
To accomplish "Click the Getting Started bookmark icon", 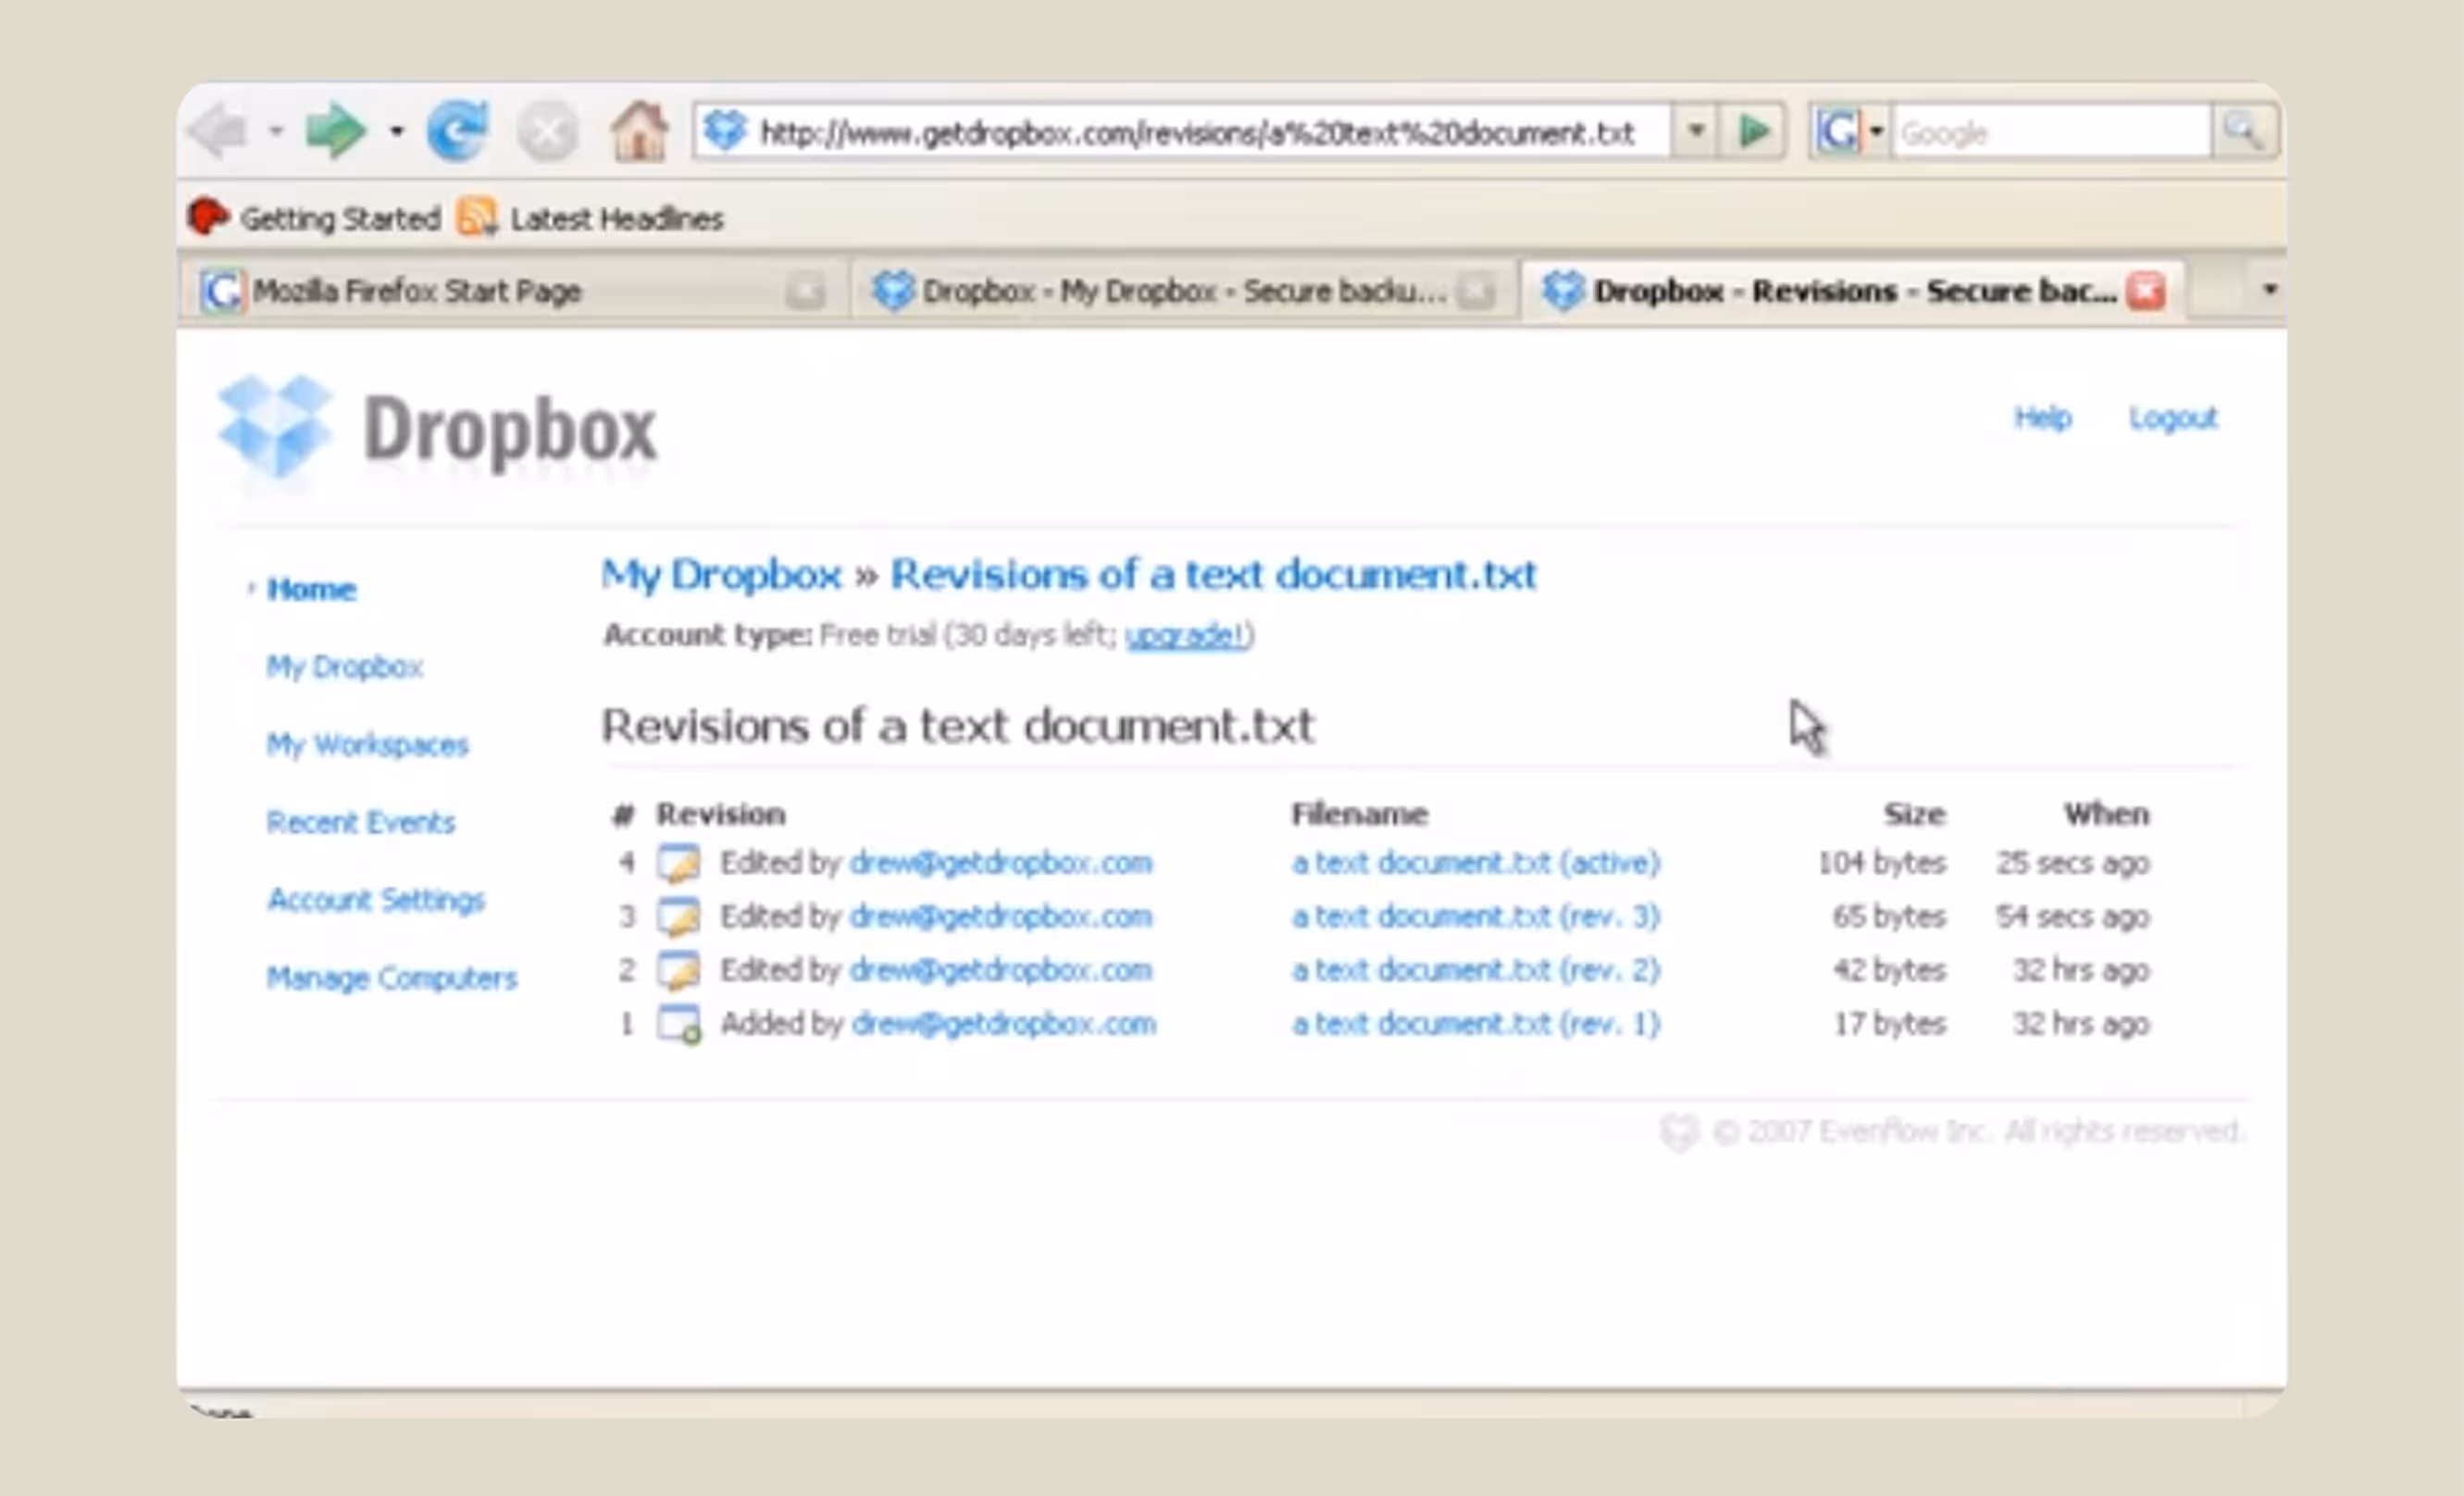I will click(209, 217).
